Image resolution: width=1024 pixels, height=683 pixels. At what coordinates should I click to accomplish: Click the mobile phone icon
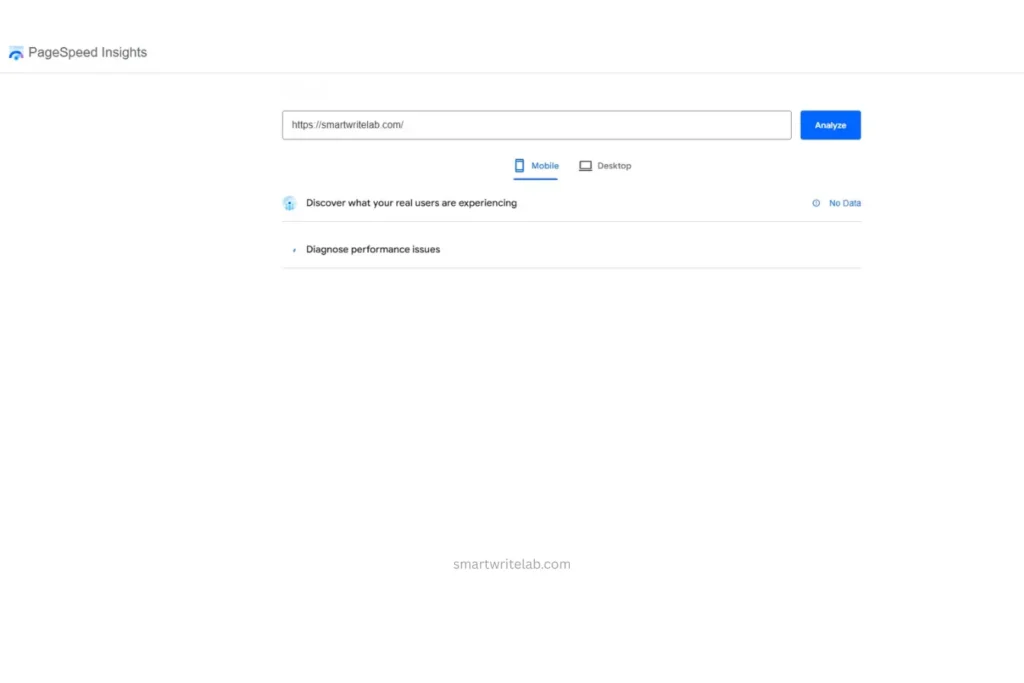[x=519, y=166]
